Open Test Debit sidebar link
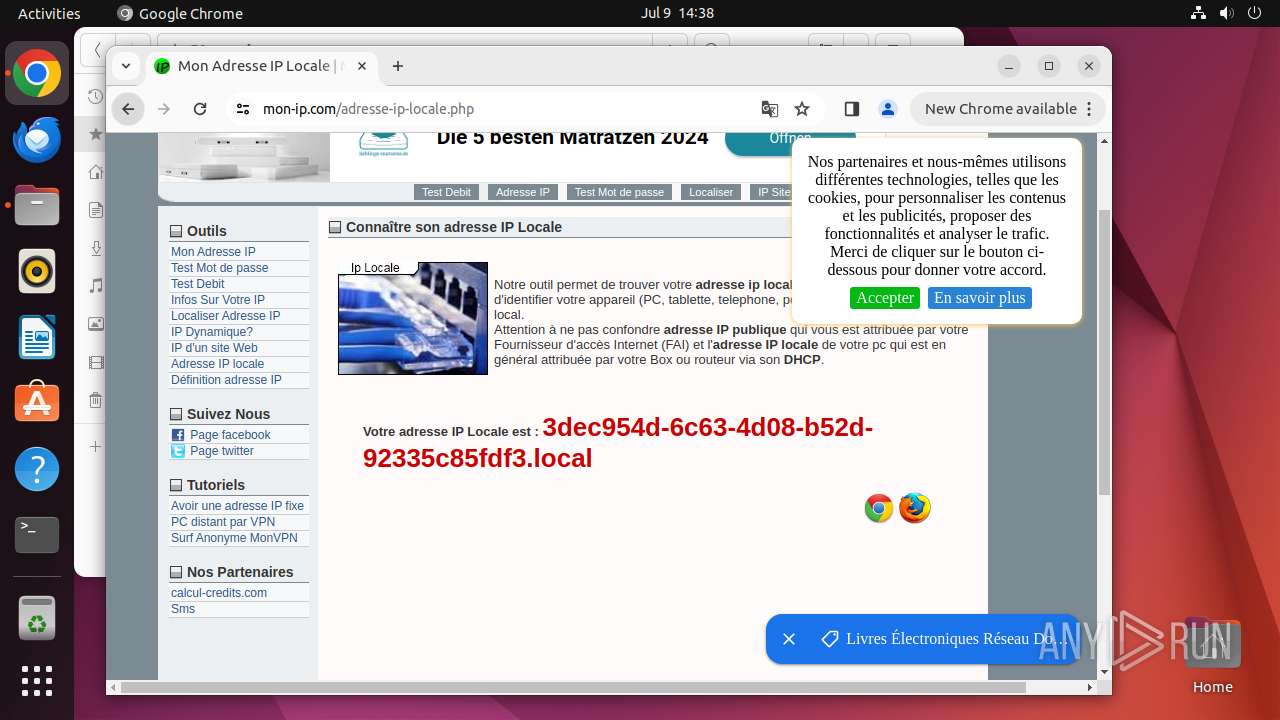This screenshot has height=720, width=1280. (x=198, y=284)
